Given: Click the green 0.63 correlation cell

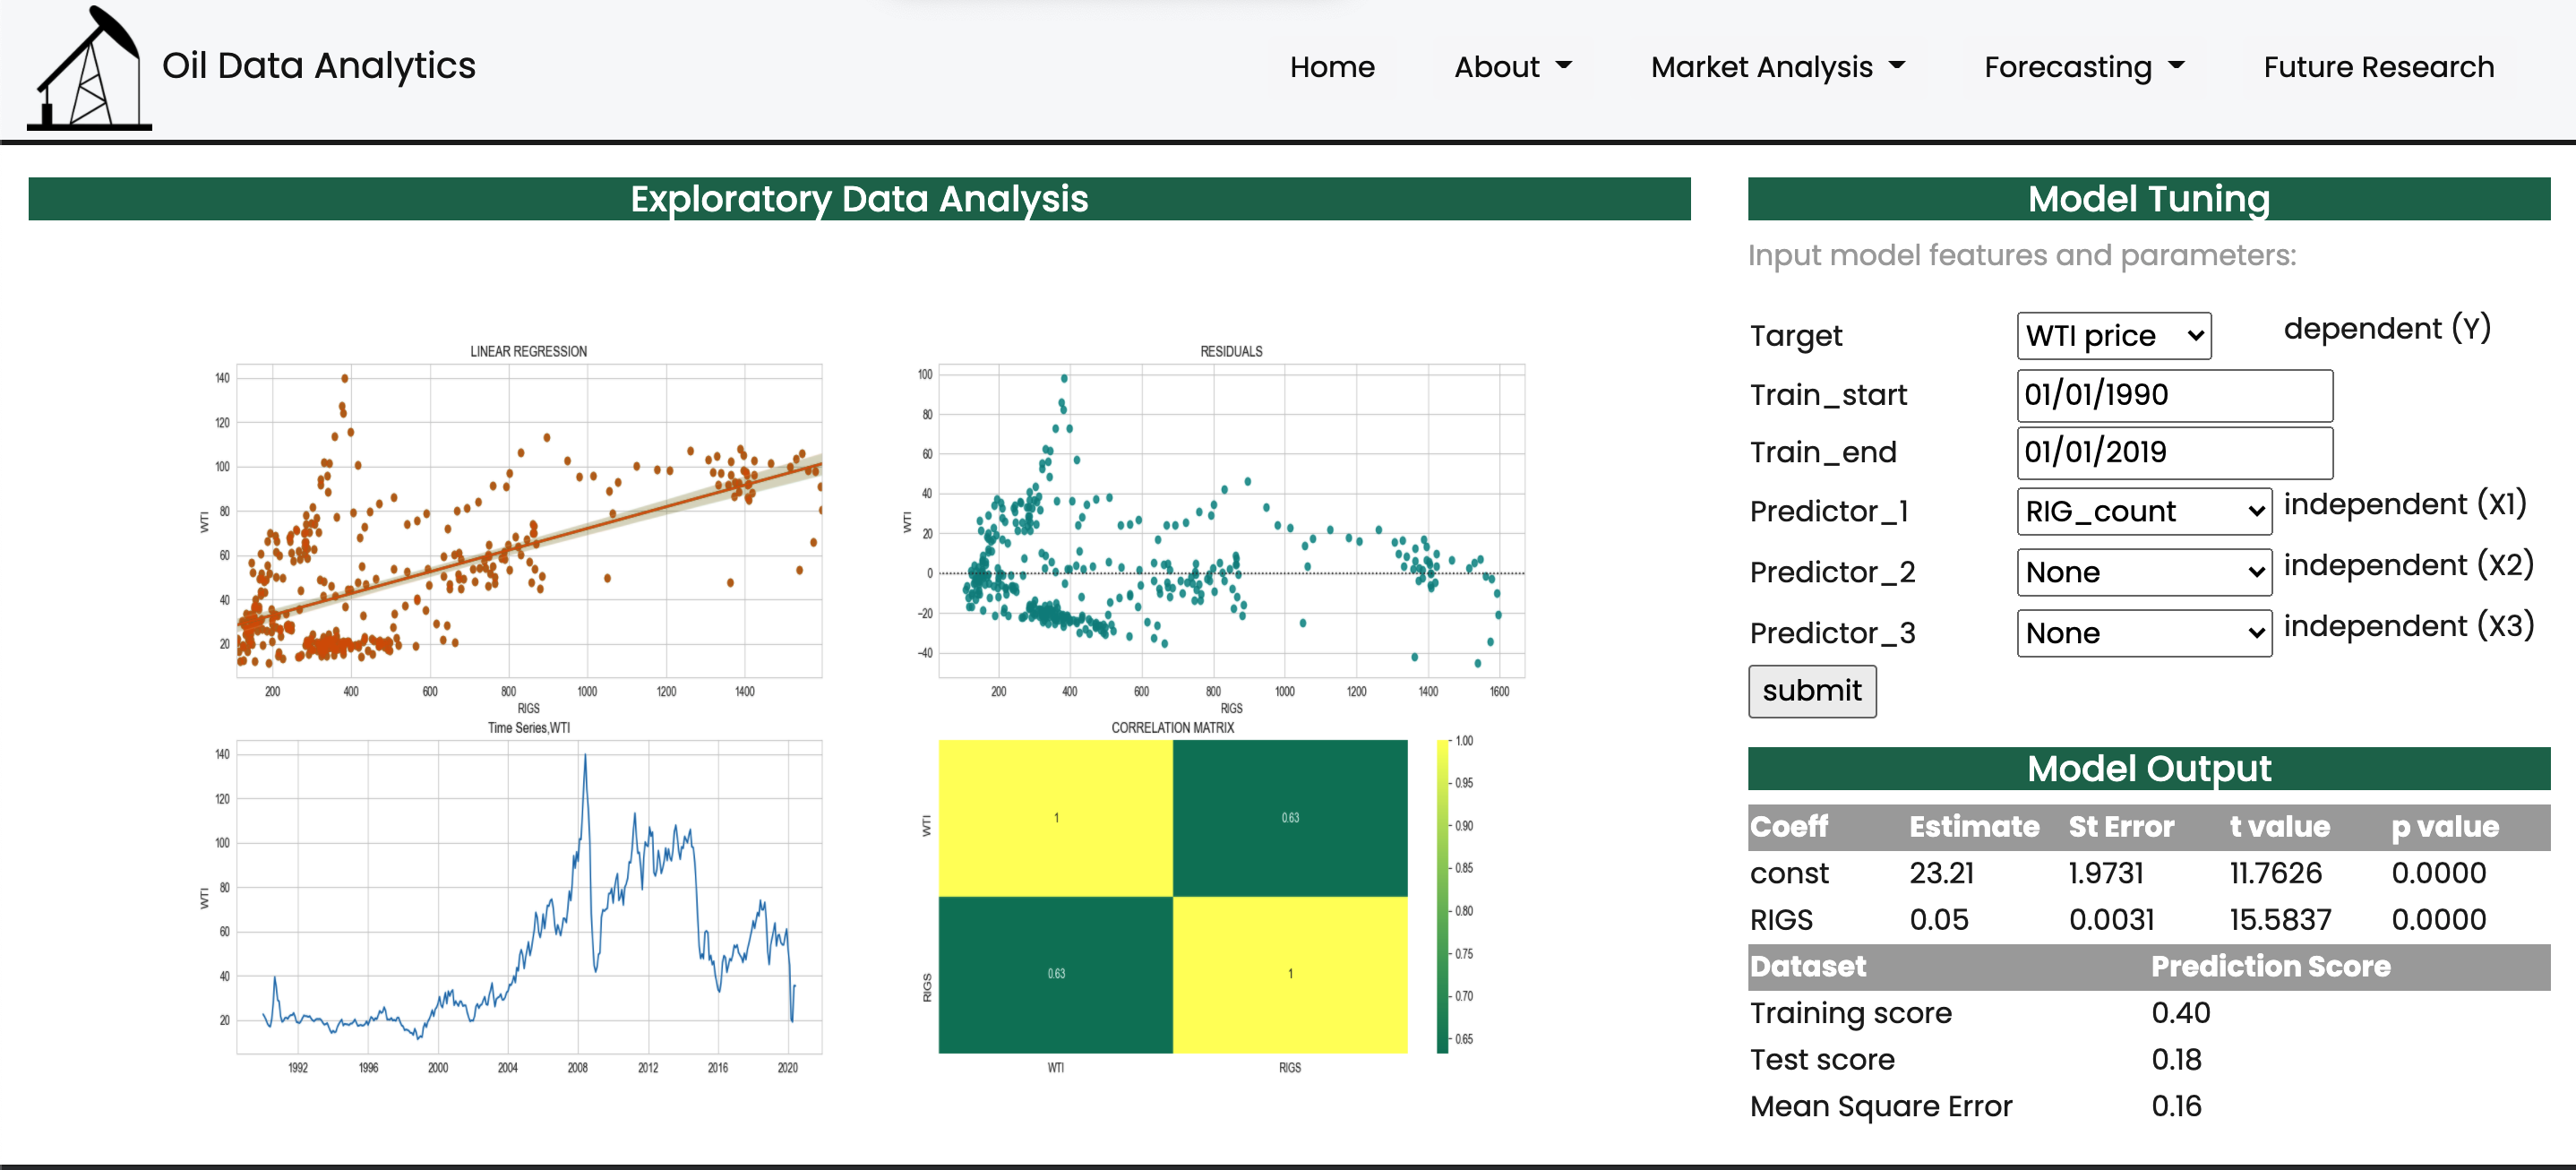Looking at the screenshot, I should tap(1289, 818).
